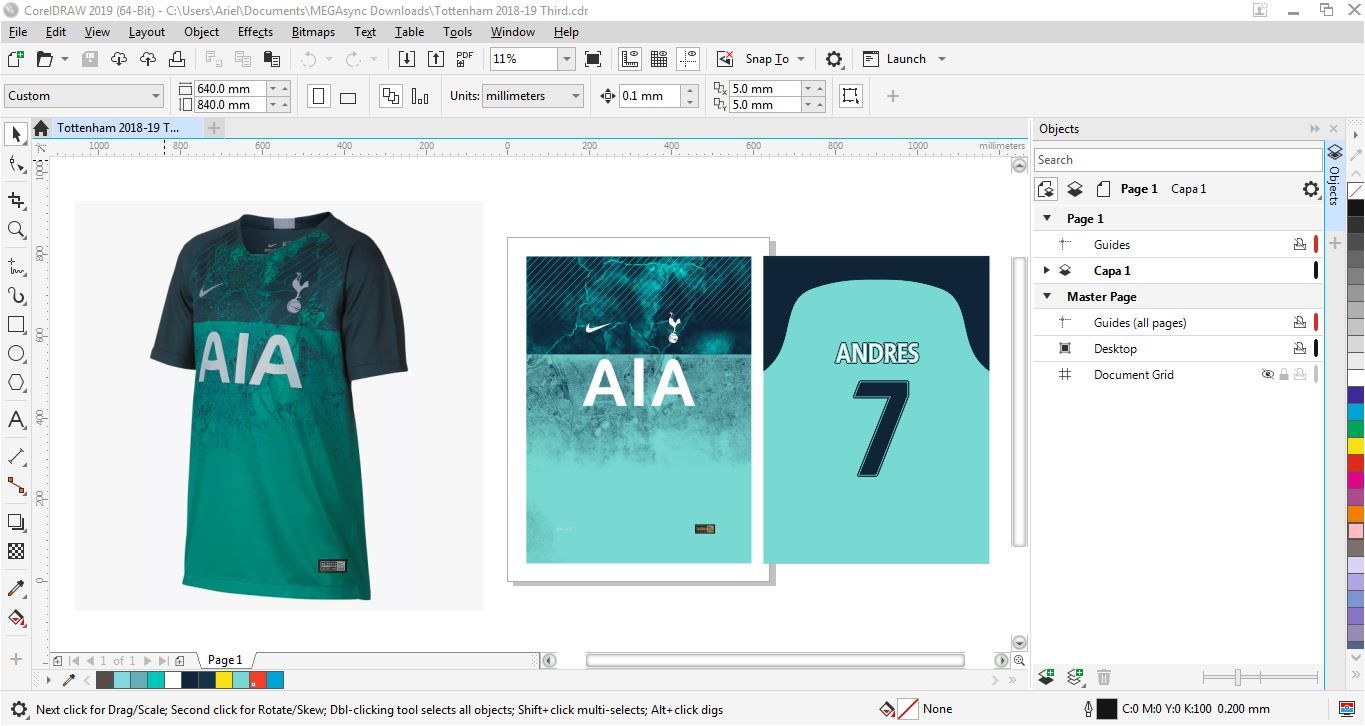Click the Import icon
This screenshot has width=1365, height=726.
[407, 59]
